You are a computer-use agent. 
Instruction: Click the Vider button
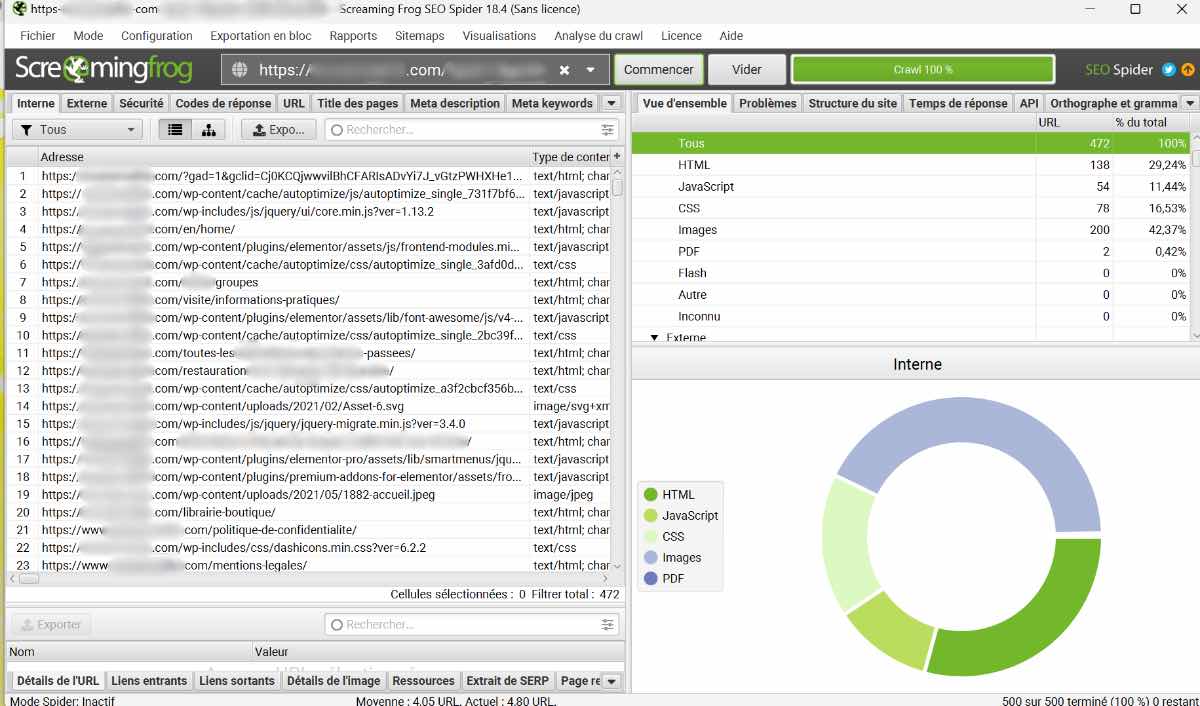click(x=745, y=70)
